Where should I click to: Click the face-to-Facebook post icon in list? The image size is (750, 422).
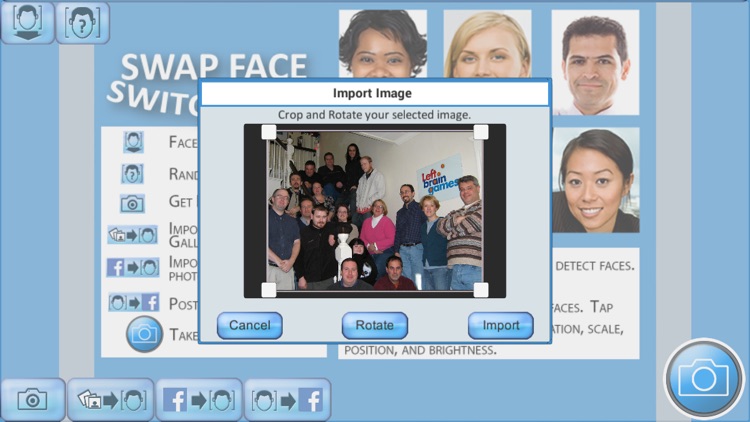click(x=133, y=302)
